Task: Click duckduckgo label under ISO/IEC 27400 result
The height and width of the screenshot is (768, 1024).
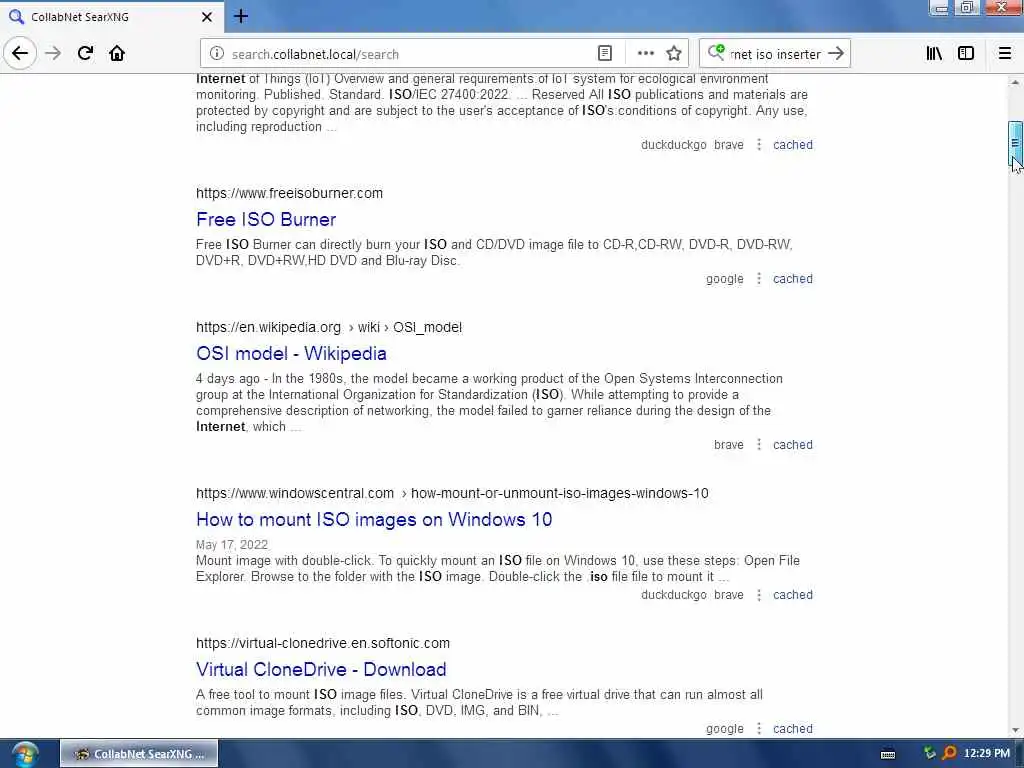Action: click(674, 145)
